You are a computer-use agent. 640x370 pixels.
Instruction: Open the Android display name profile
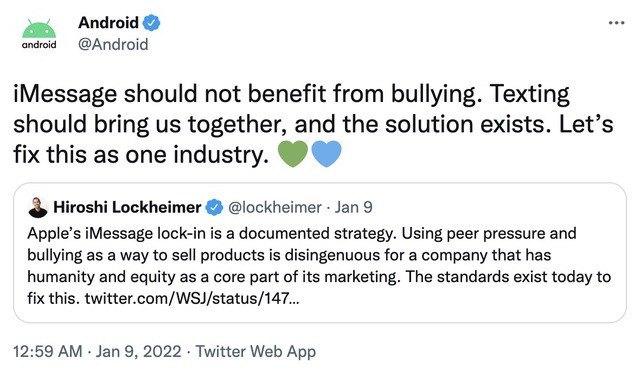click(109, 23)
